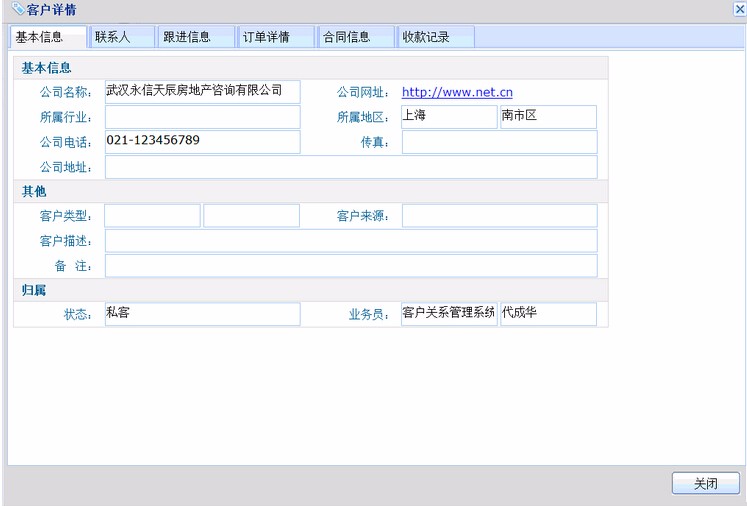Click the empty 客户来源 field
The height and width of the screenshot is (506, 747).
coord(499,216)
